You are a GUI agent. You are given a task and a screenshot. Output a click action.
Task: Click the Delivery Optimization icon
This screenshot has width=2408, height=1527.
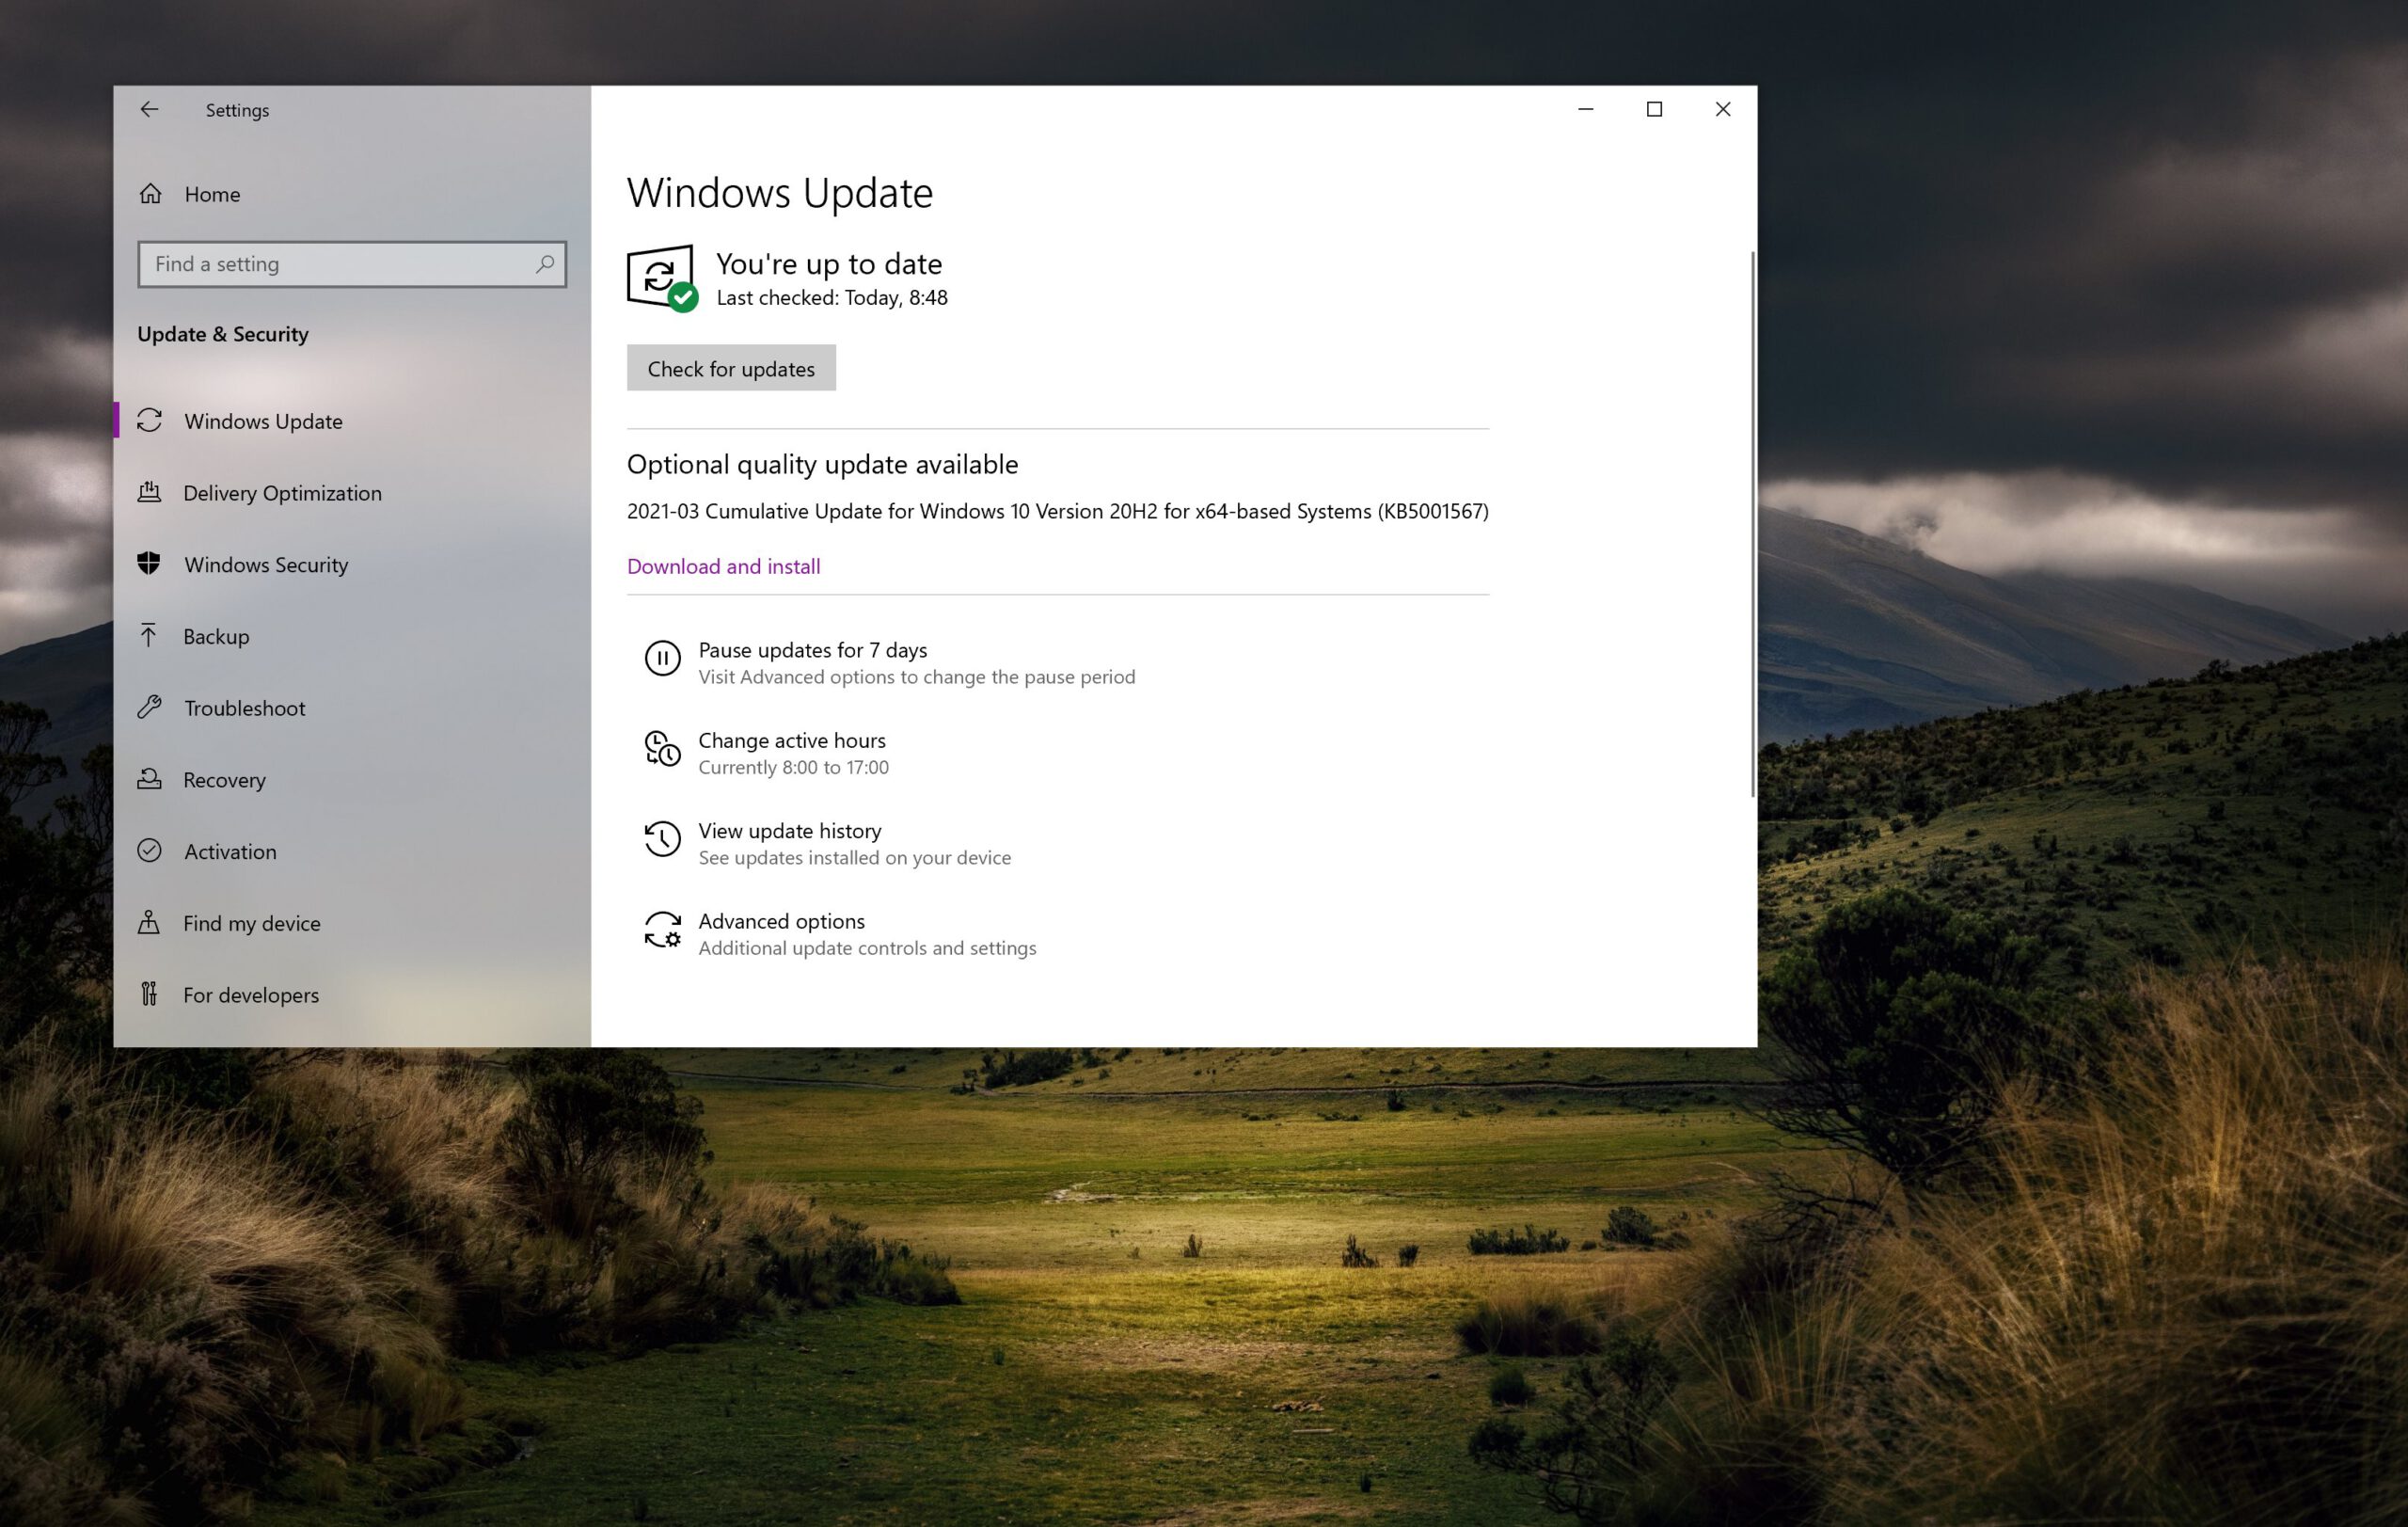(149, 491)
